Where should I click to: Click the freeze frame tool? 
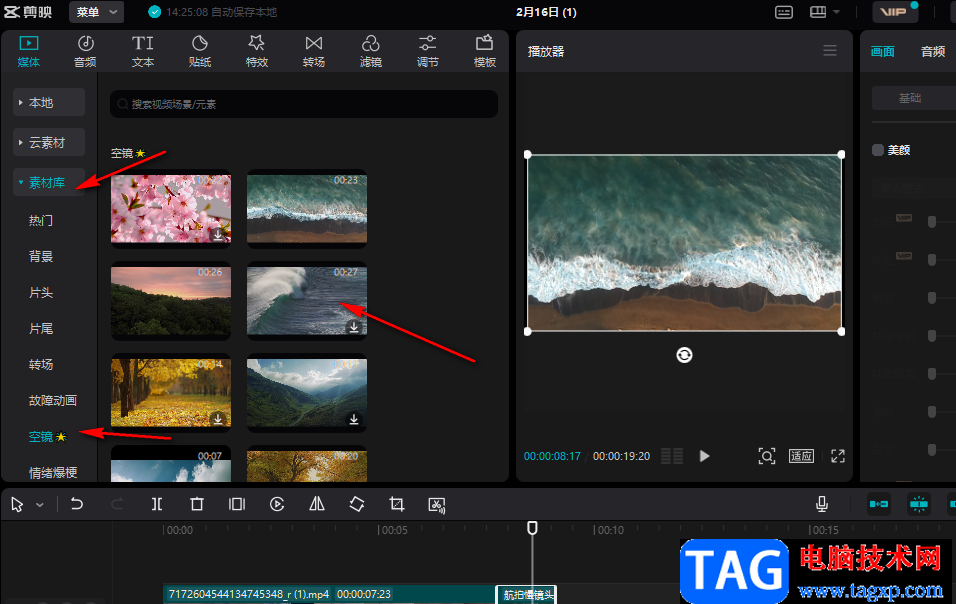(237, 504)
